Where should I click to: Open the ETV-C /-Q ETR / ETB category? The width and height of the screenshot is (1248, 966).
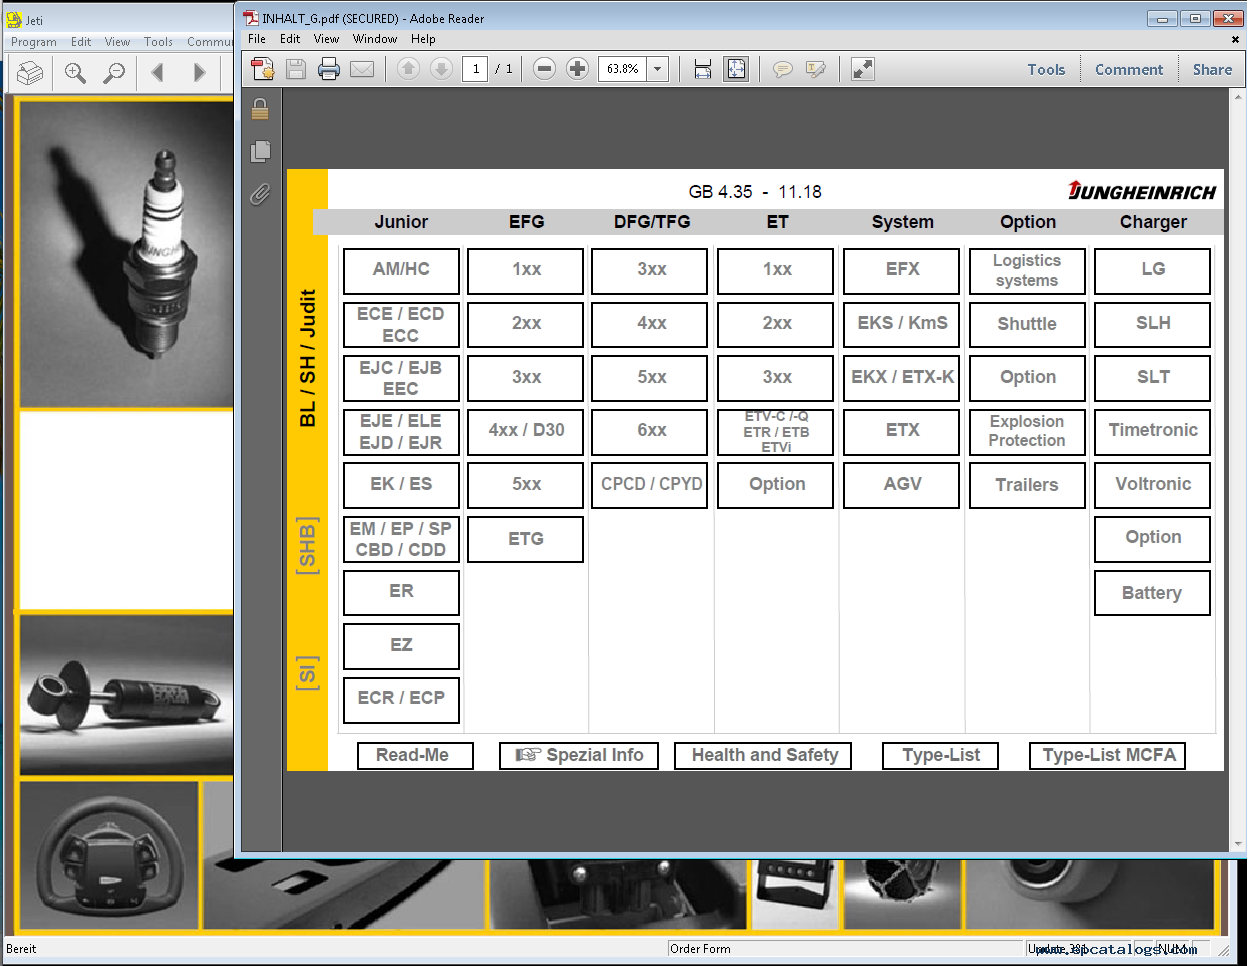coord(776,431)
